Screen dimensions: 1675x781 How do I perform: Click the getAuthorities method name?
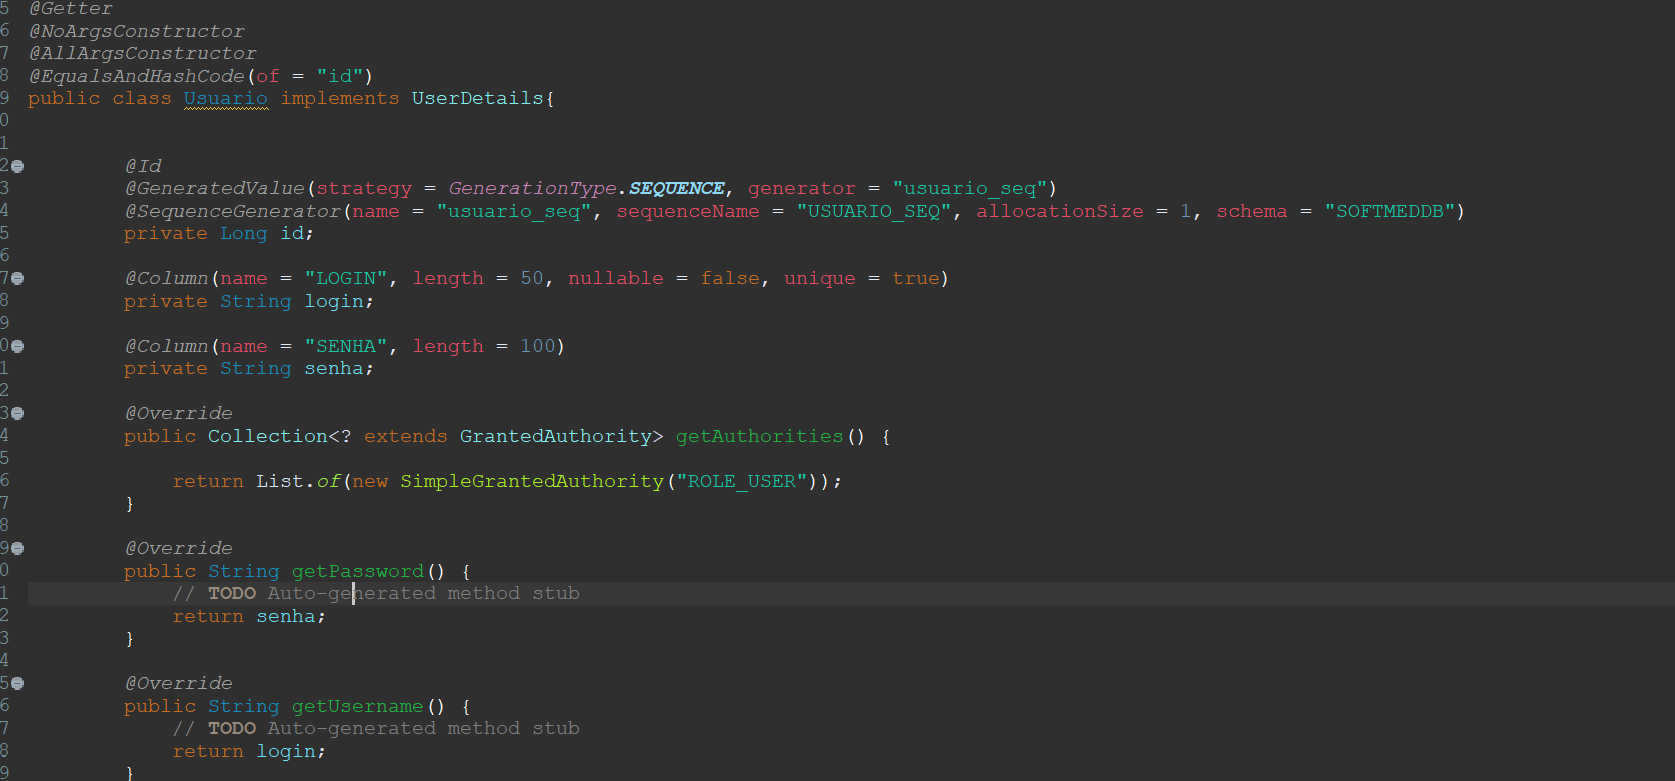point(760,436)
